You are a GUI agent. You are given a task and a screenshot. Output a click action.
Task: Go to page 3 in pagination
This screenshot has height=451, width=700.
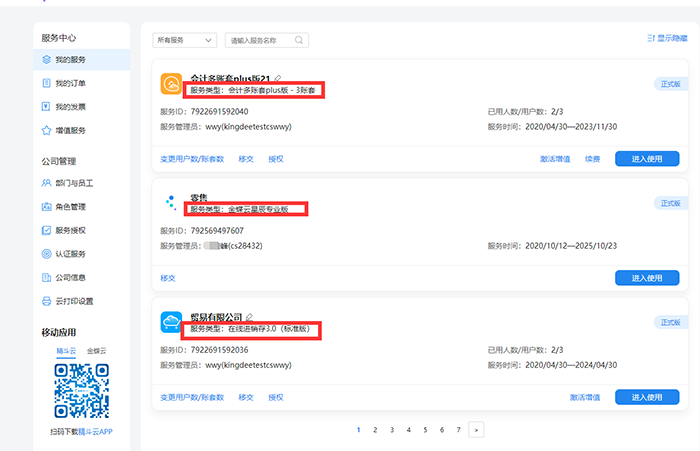coord(392,430)
